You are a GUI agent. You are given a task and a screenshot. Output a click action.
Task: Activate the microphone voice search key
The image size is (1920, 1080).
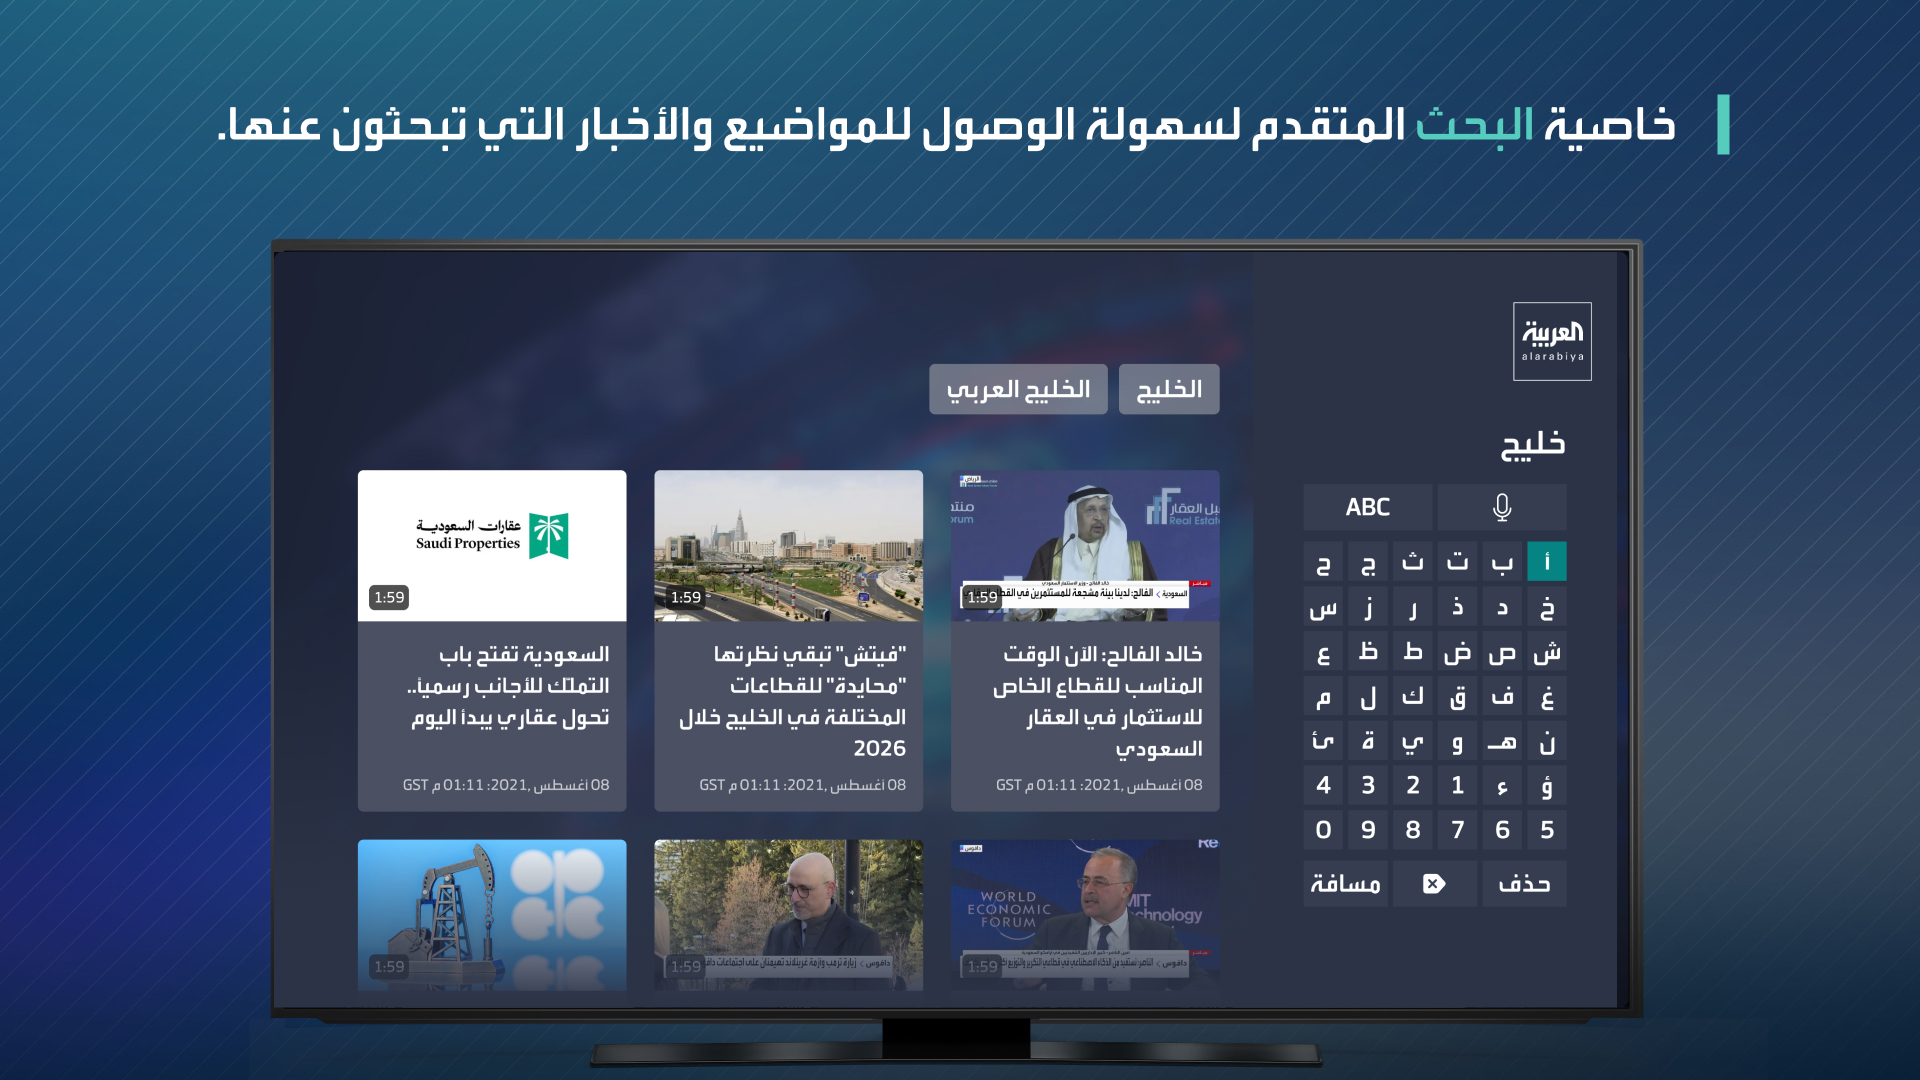tap(1502, 507)
